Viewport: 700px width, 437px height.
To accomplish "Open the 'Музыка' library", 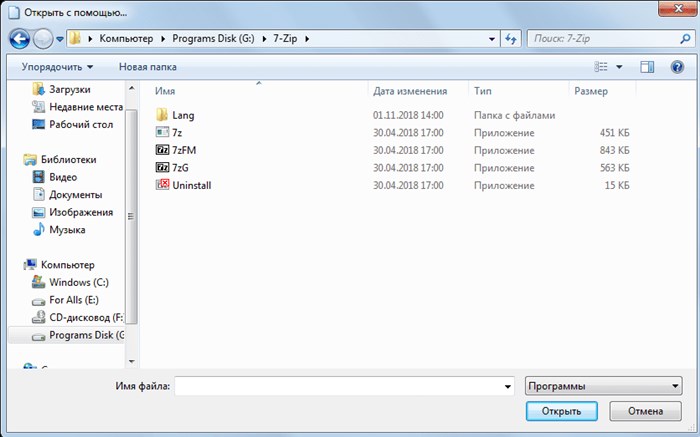I will pos(67,230).
